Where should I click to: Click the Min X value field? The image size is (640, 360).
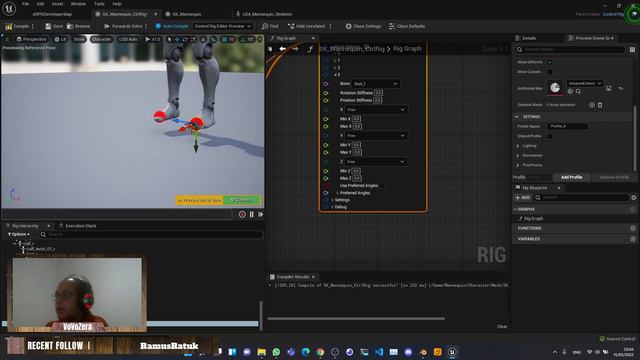click(356, 119)
